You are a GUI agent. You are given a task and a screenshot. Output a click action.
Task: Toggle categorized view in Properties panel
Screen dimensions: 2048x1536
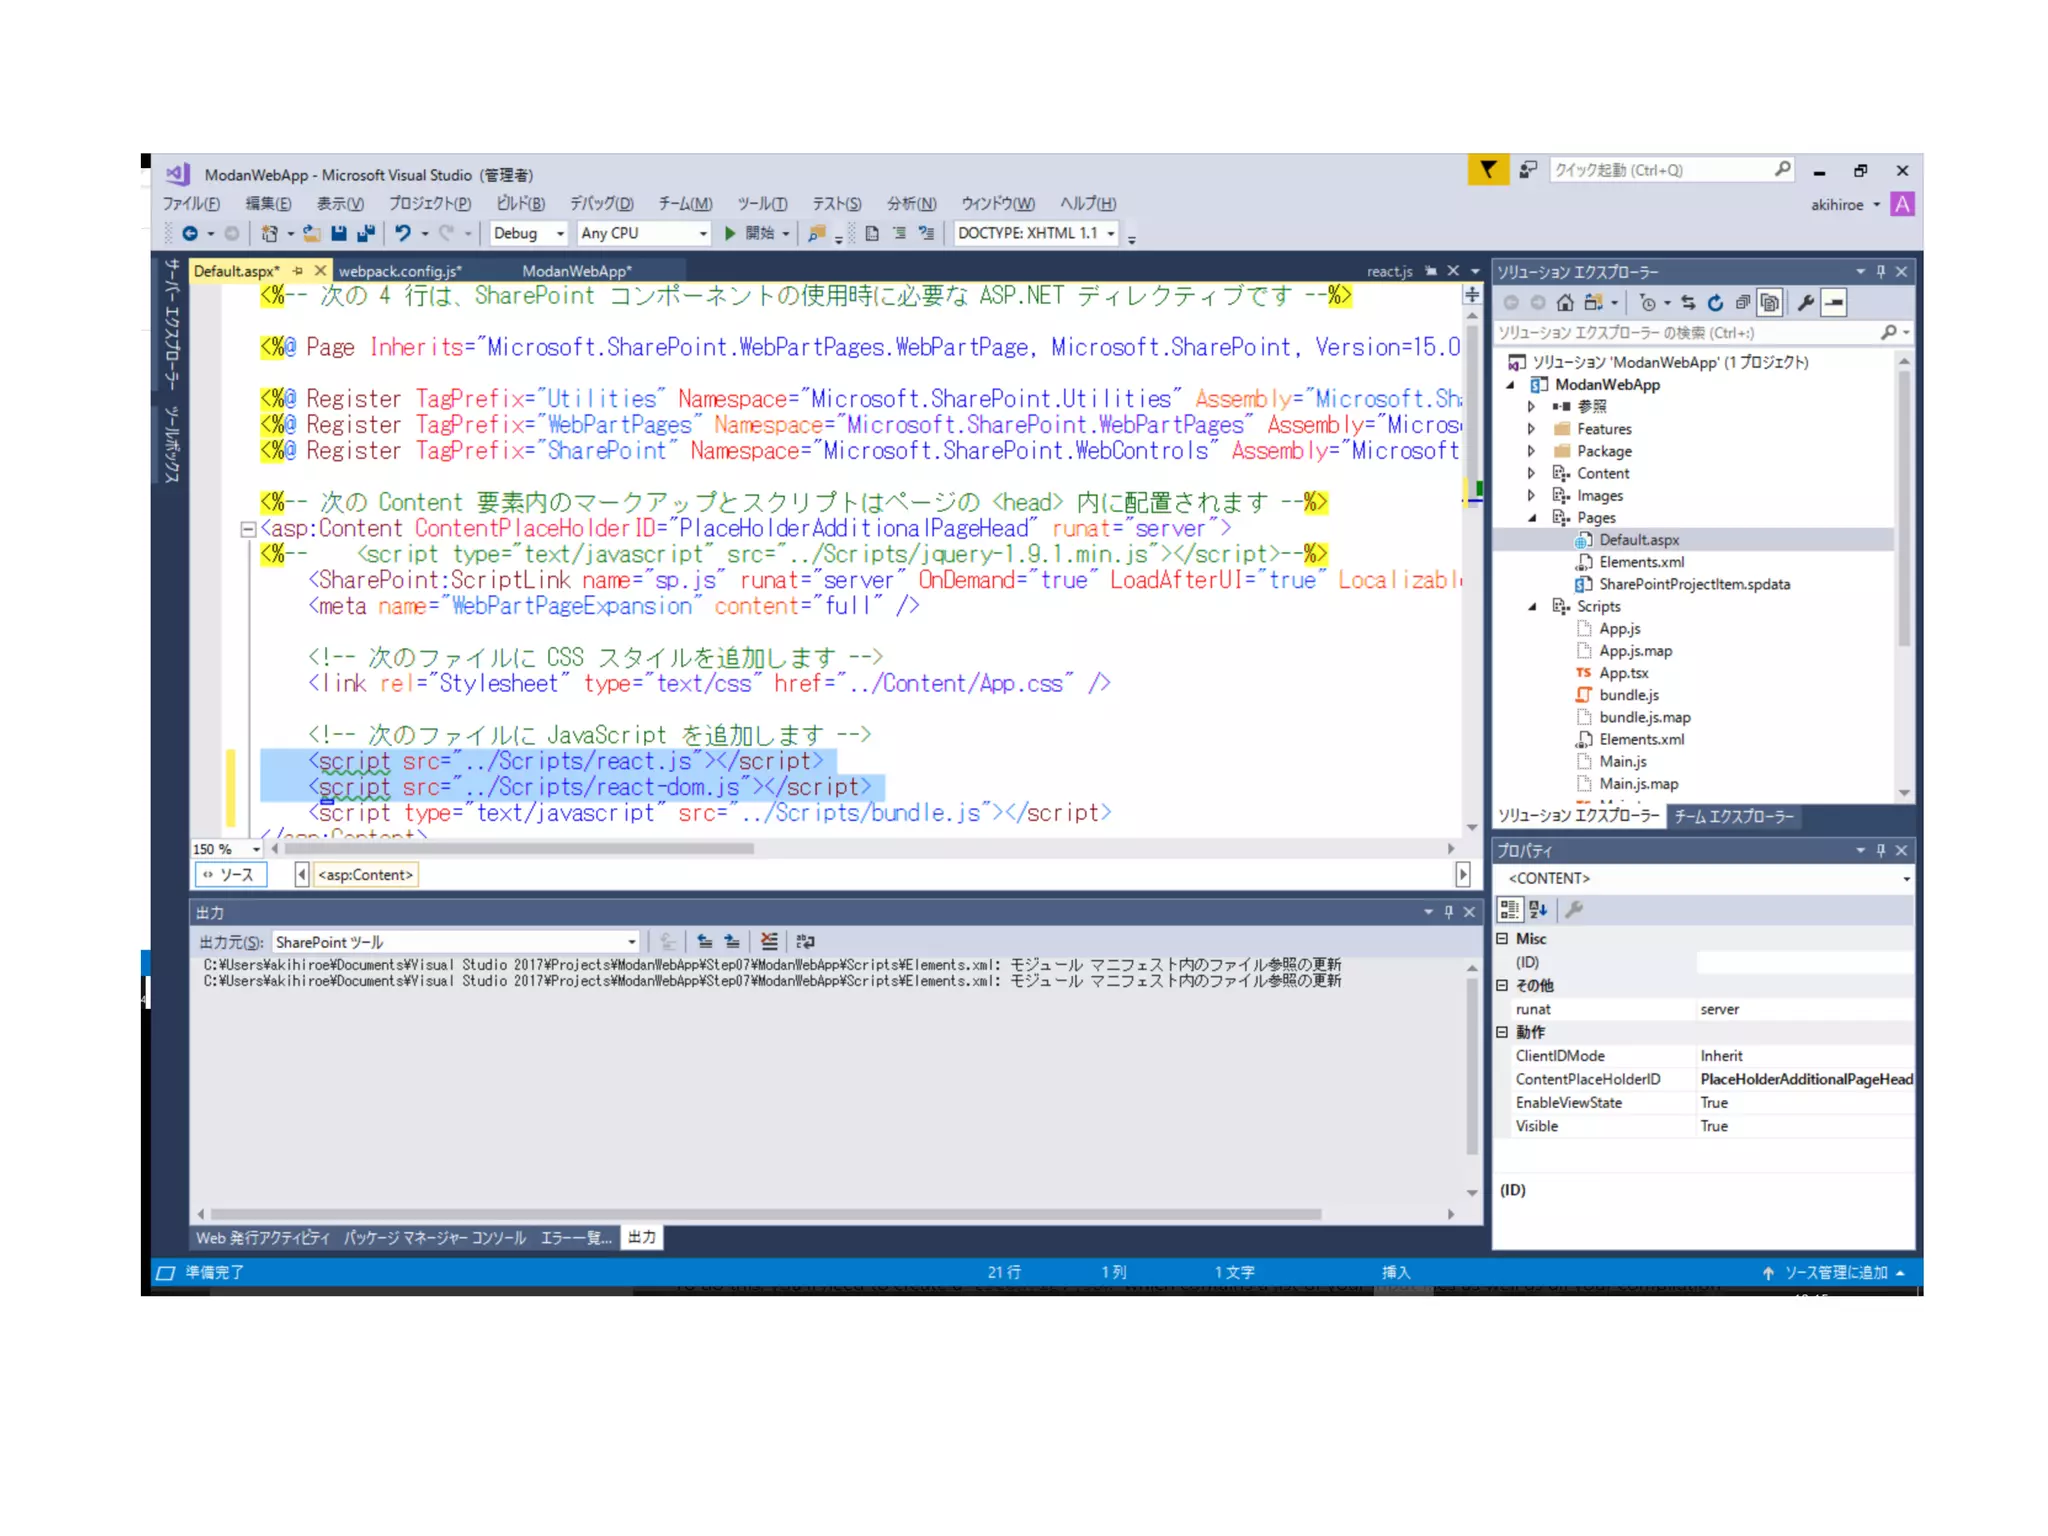click(1509, 909)
